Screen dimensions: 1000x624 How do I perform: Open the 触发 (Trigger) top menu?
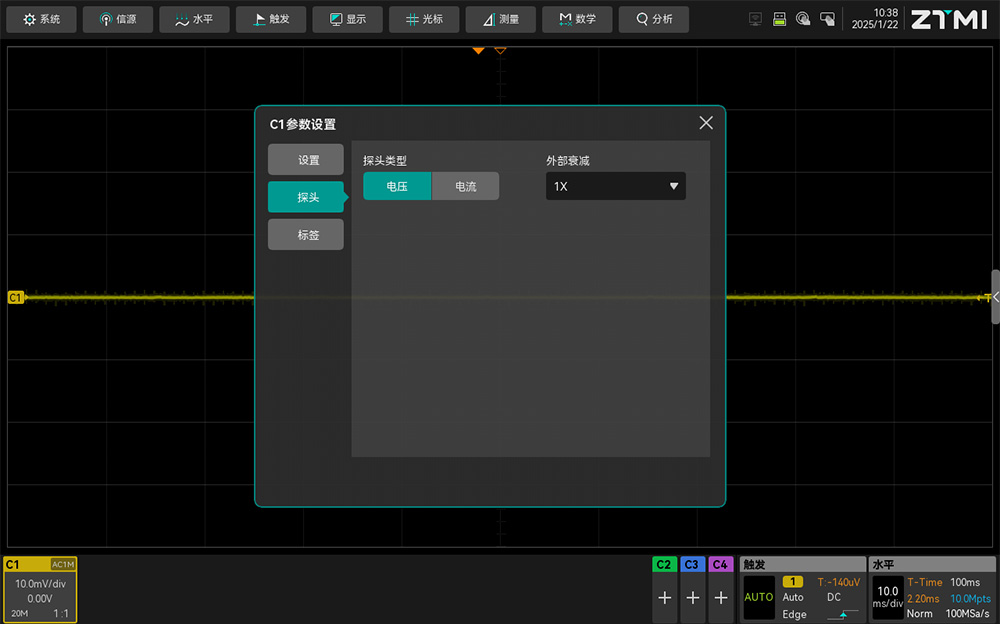point(271,19)
